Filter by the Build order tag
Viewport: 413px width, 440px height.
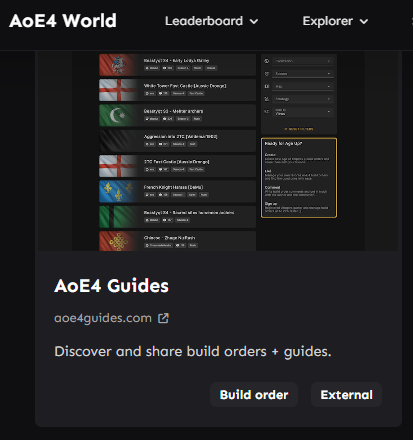(x=254, y=395)
